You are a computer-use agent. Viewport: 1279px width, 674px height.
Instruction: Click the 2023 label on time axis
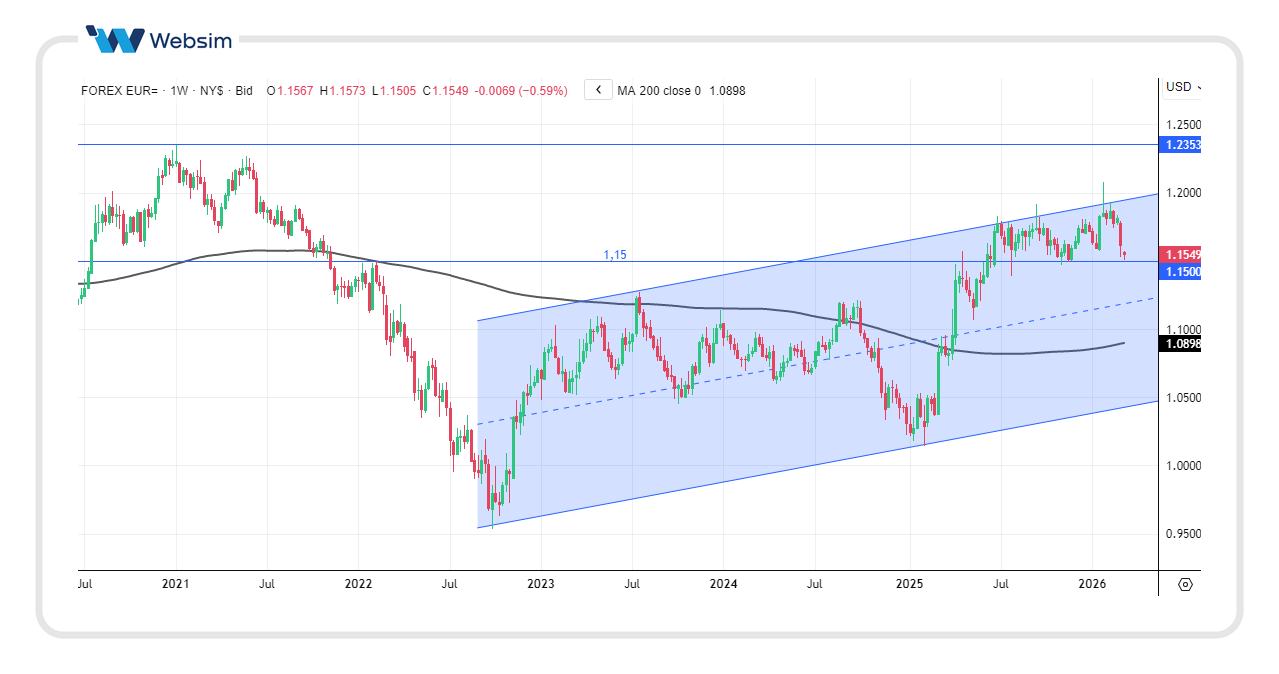[540, 583]
